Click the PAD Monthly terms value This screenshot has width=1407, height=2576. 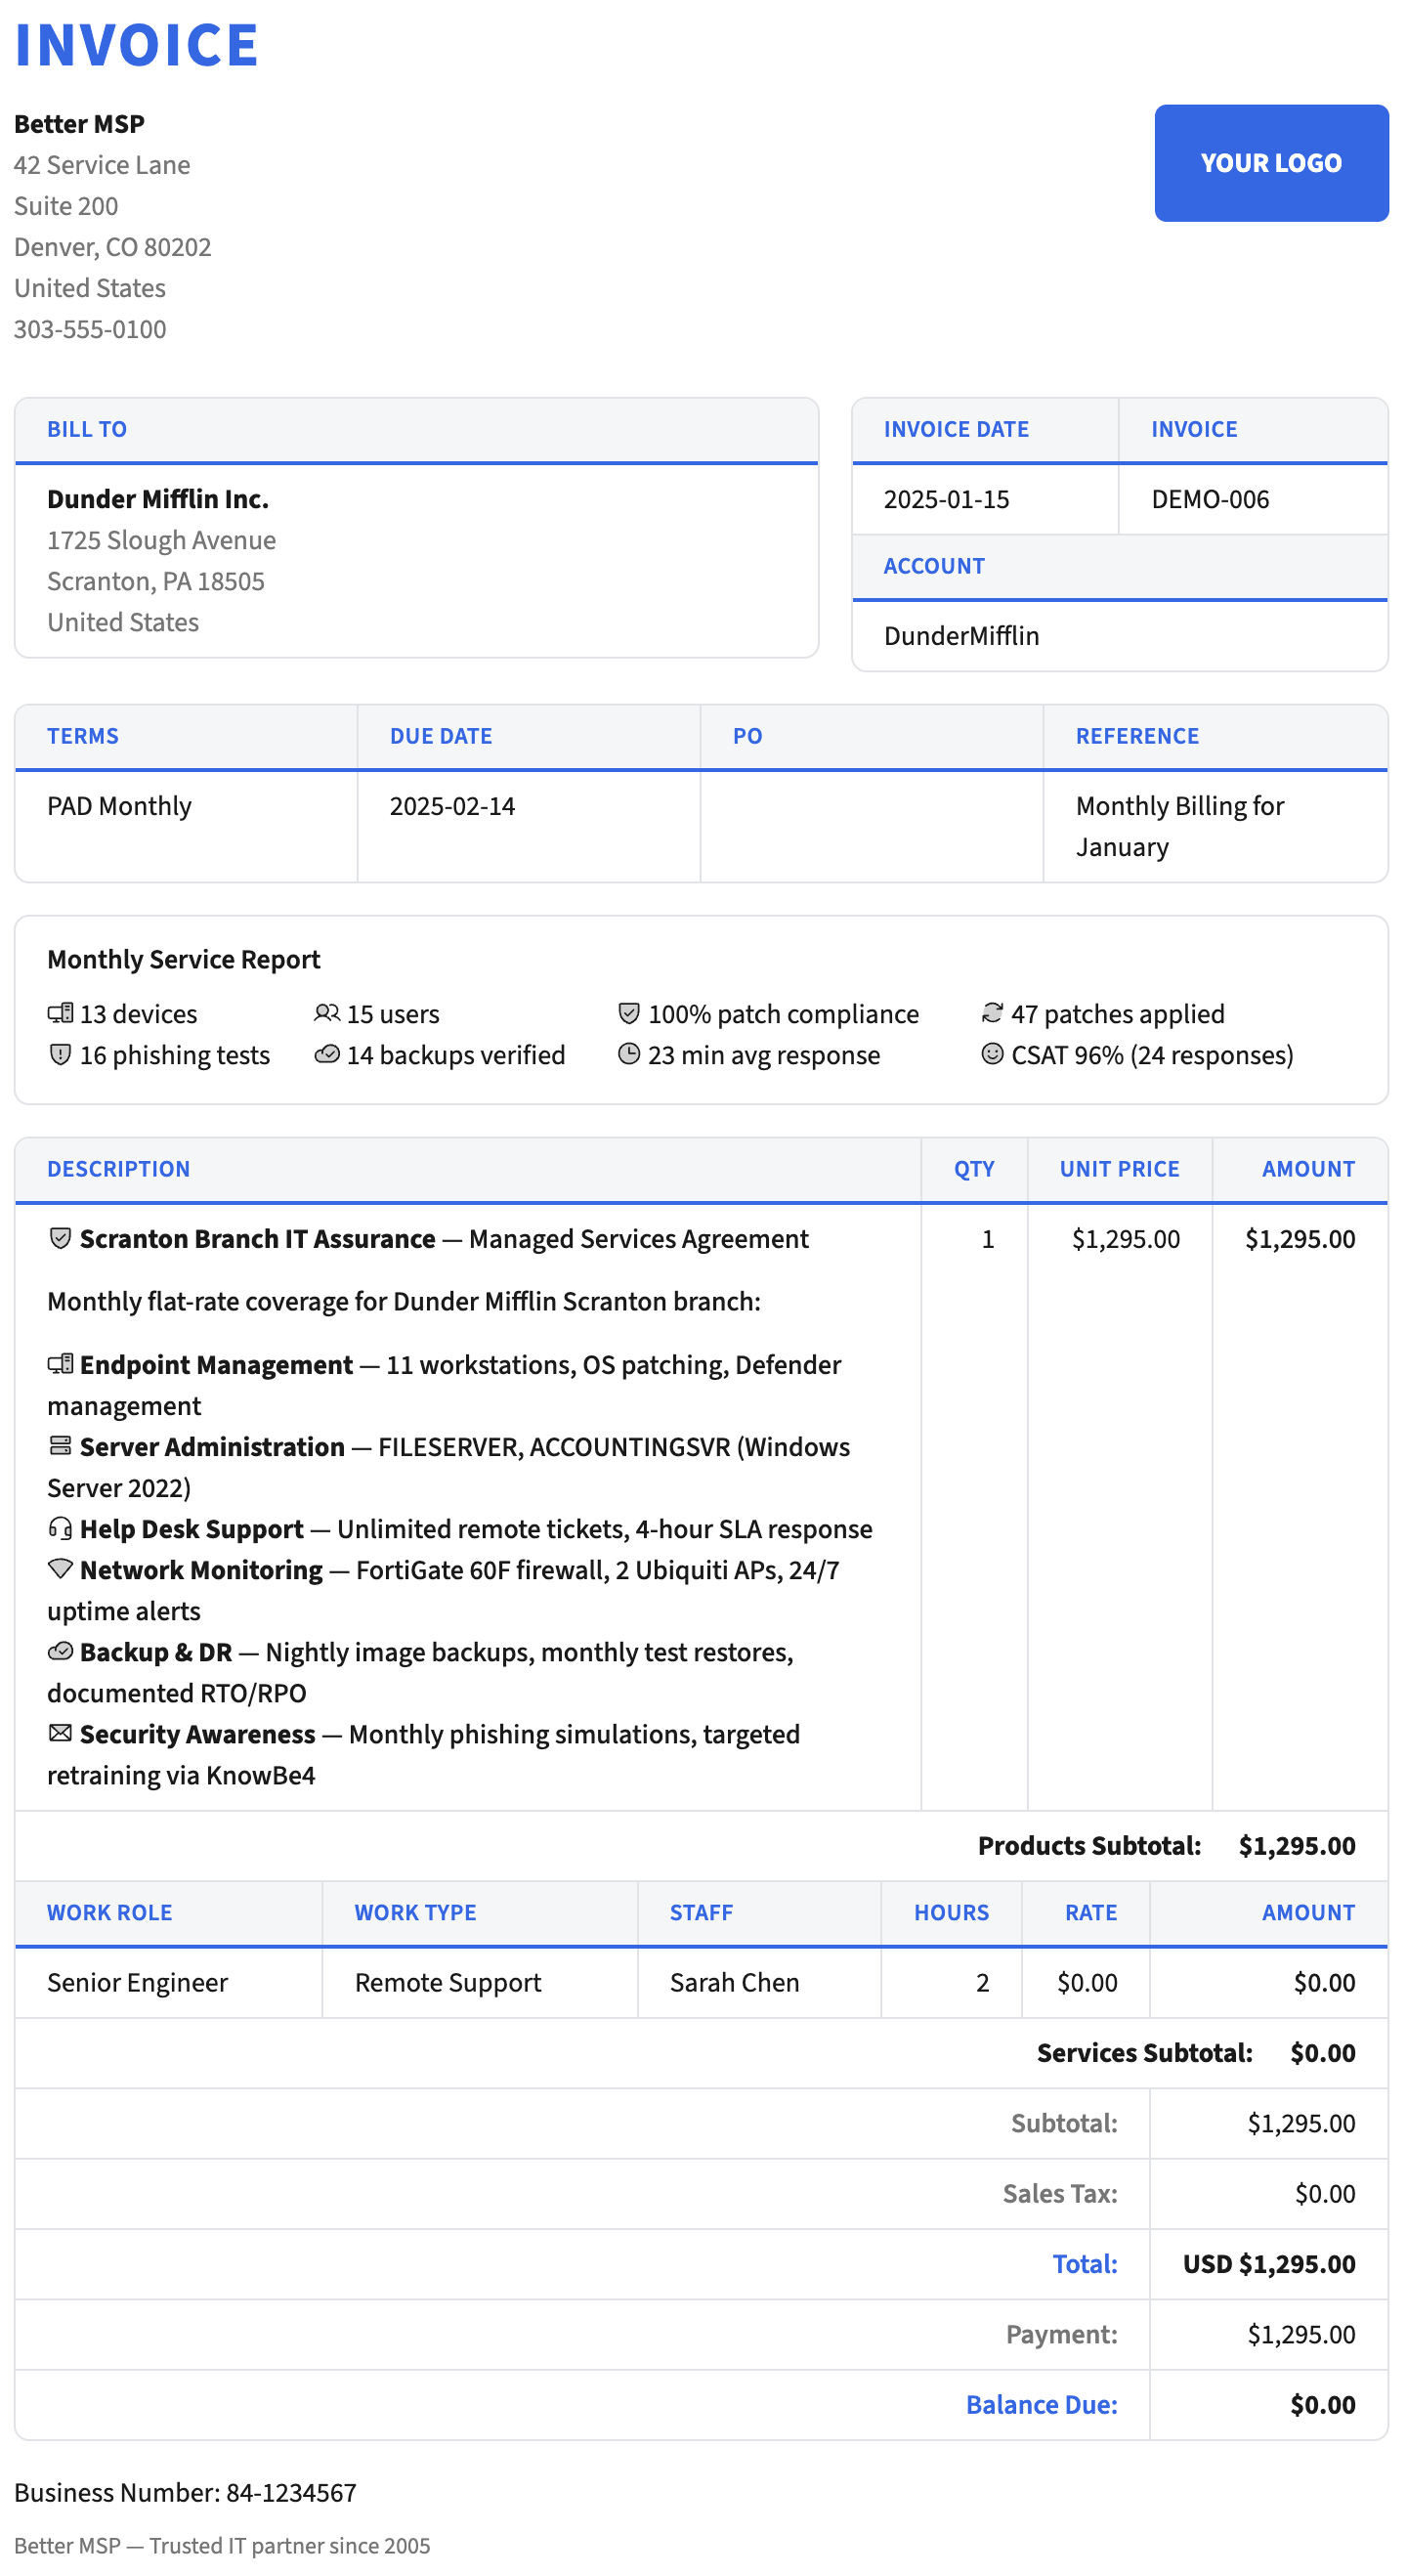click(119, 806)
